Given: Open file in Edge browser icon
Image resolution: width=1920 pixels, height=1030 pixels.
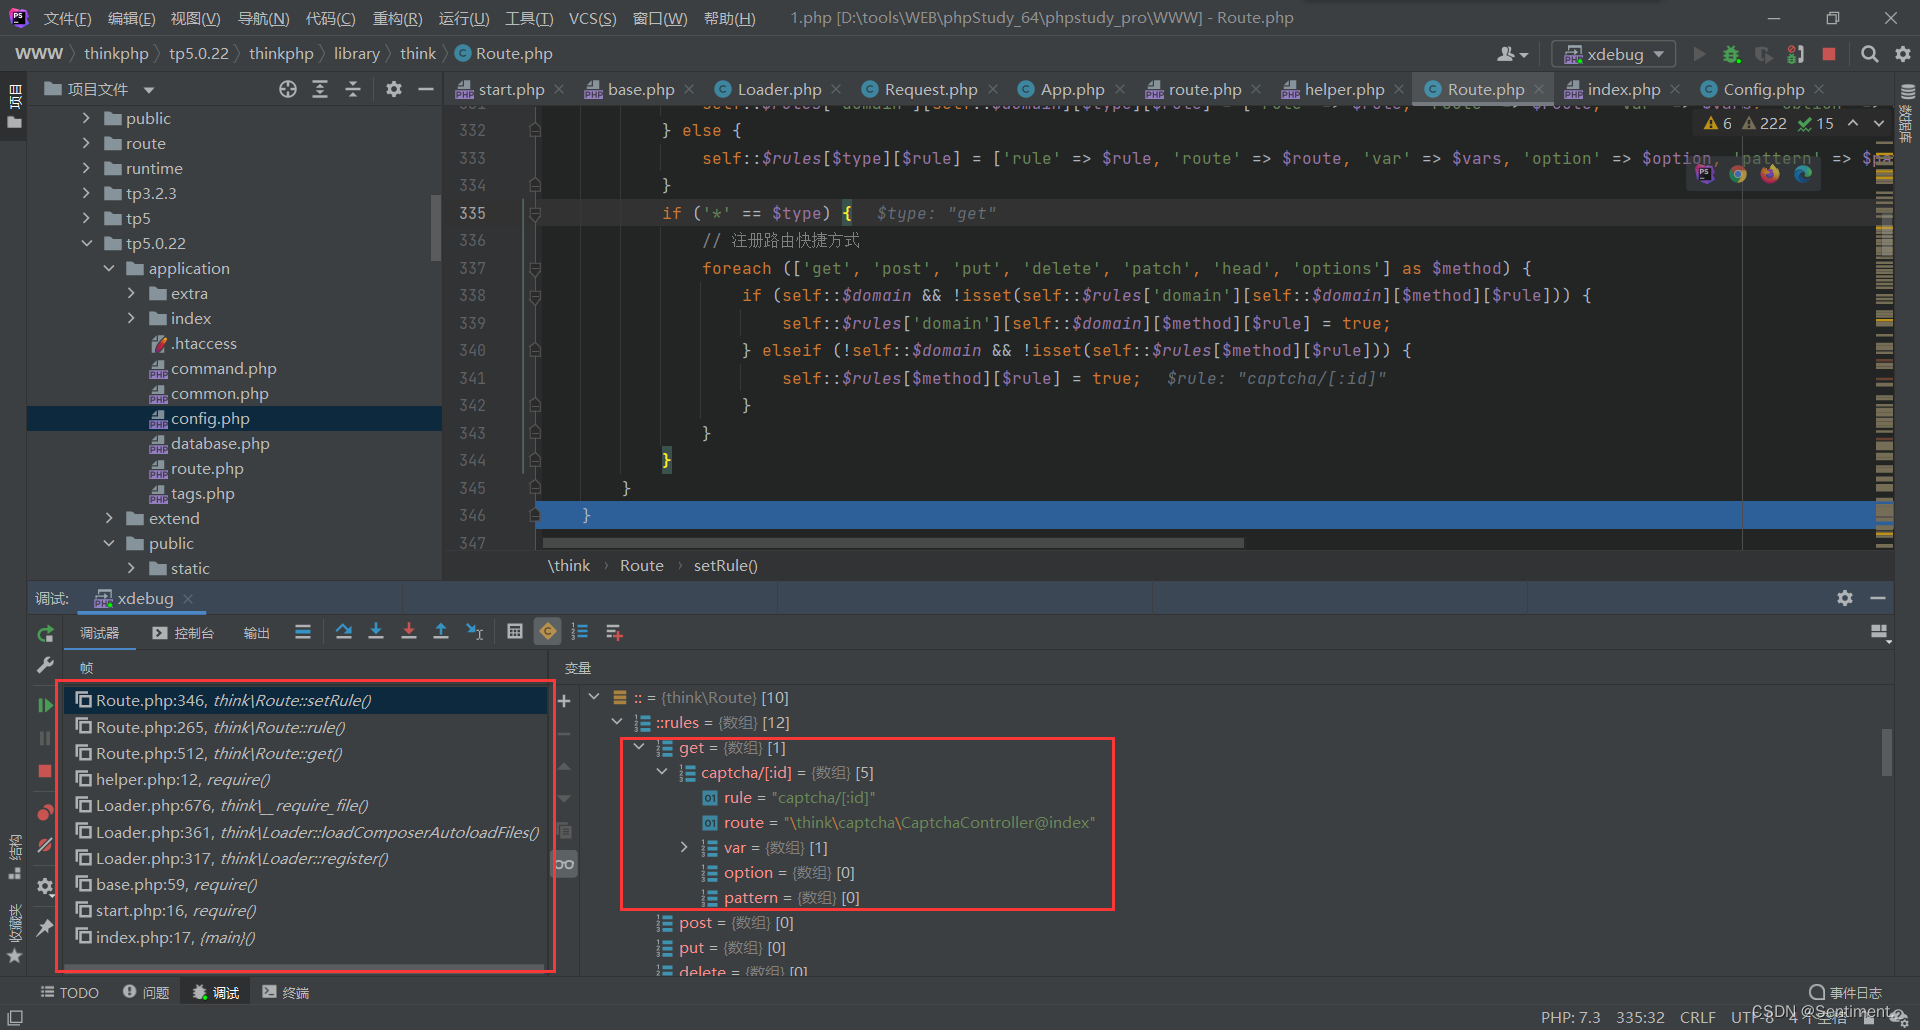Looking at the screenshot, I should (1803, 174).
